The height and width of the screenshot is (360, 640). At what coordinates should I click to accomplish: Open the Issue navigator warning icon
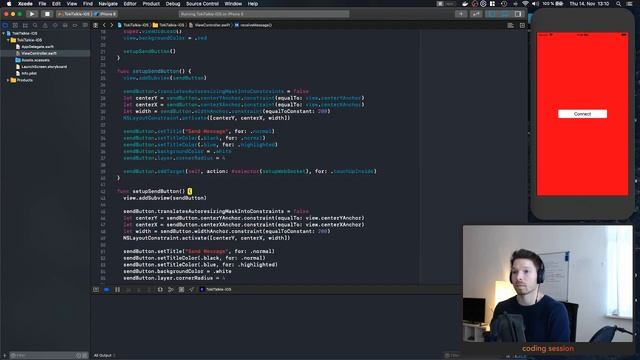(45, 25)
